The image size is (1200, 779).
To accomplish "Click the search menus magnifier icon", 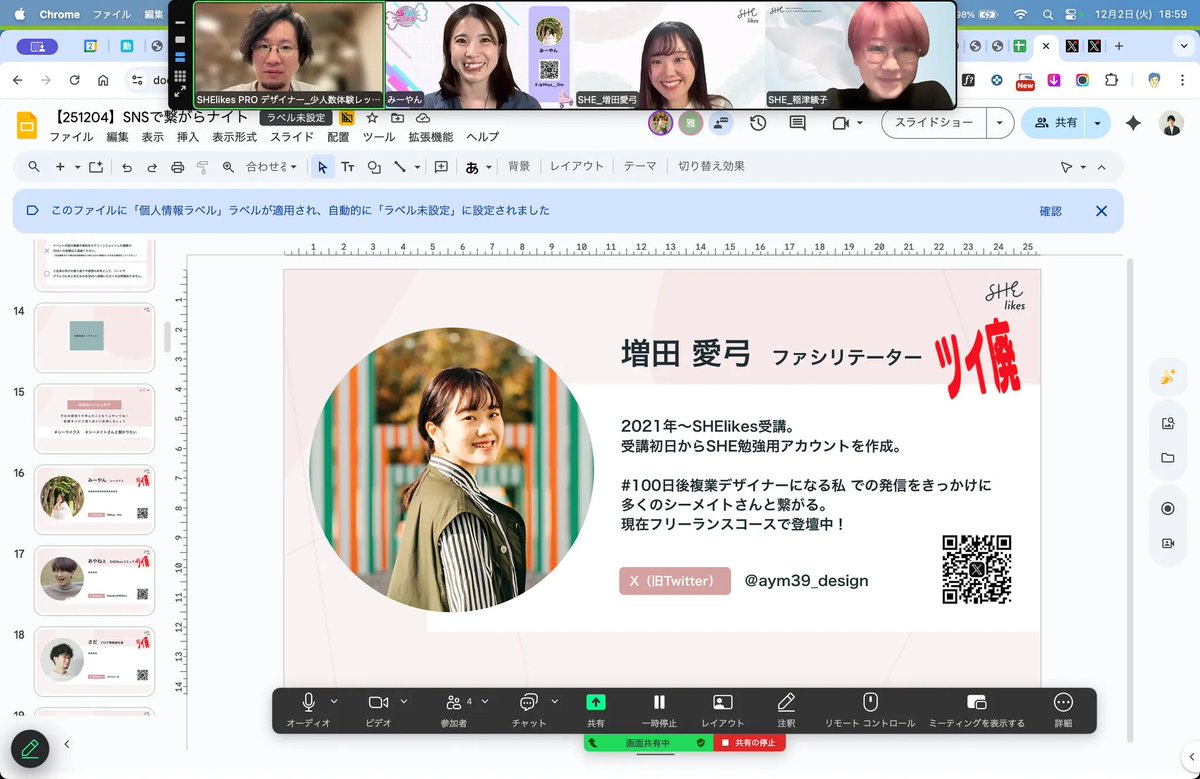I will 34,167.
